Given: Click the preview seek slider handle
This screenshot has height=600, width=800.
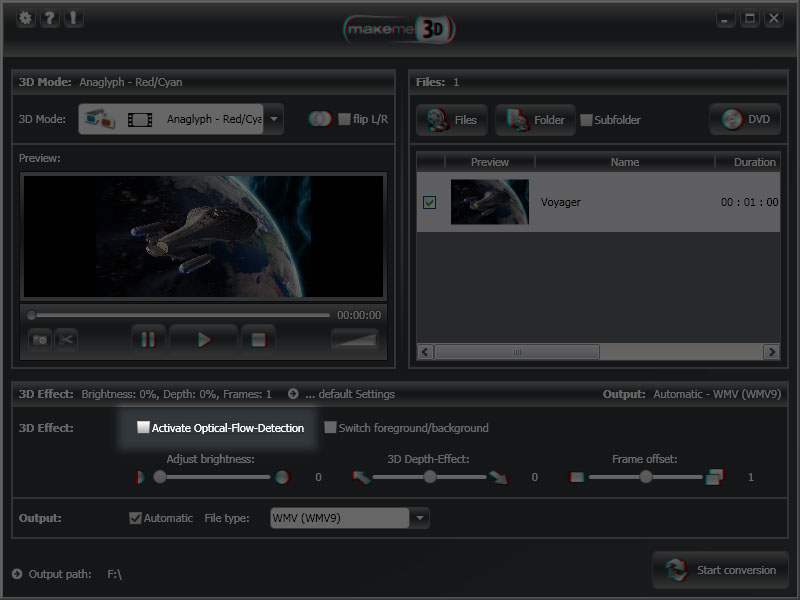Looking at the screenshot, I should tap(32, 315).
